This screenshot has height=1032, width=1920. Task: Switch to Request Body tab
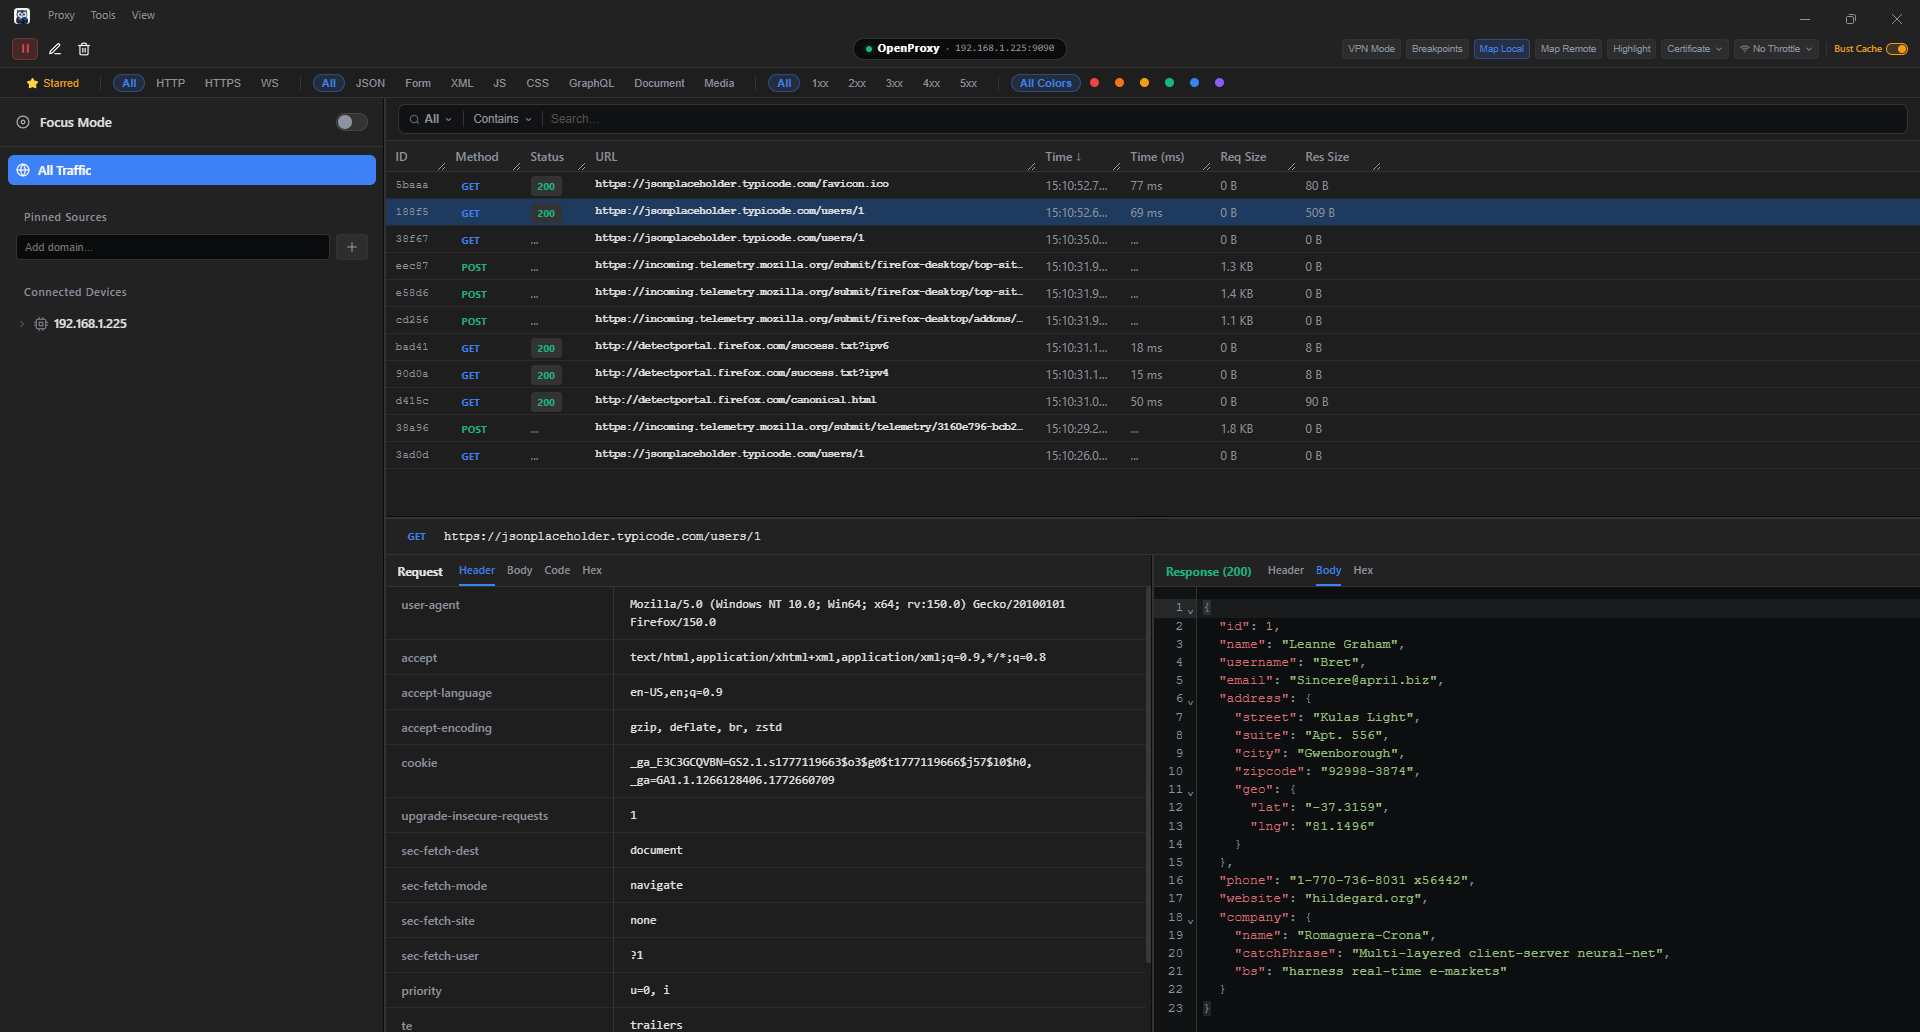(519, 570)
